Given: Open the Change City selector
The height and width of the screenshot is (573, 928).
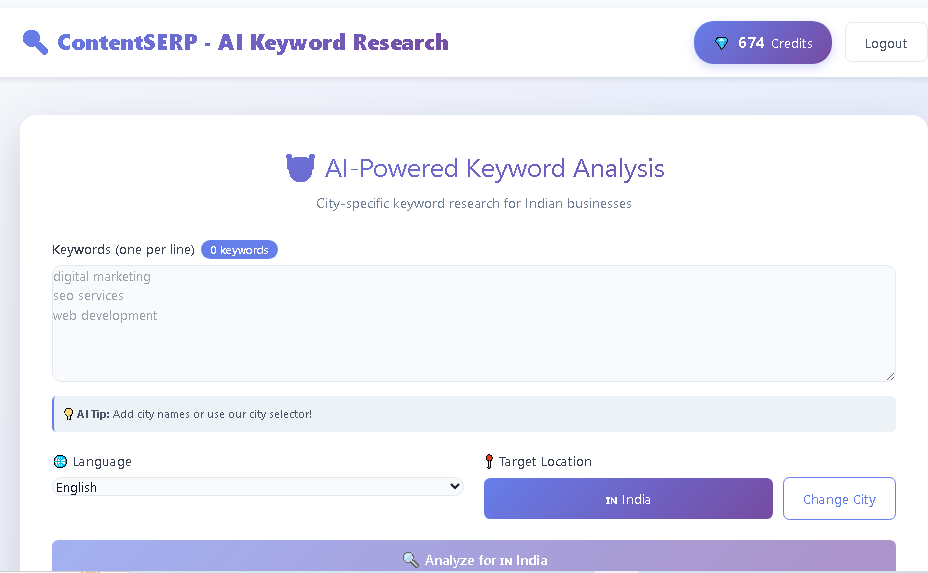Looking at the screenshot, I should (x=839, y=499).
